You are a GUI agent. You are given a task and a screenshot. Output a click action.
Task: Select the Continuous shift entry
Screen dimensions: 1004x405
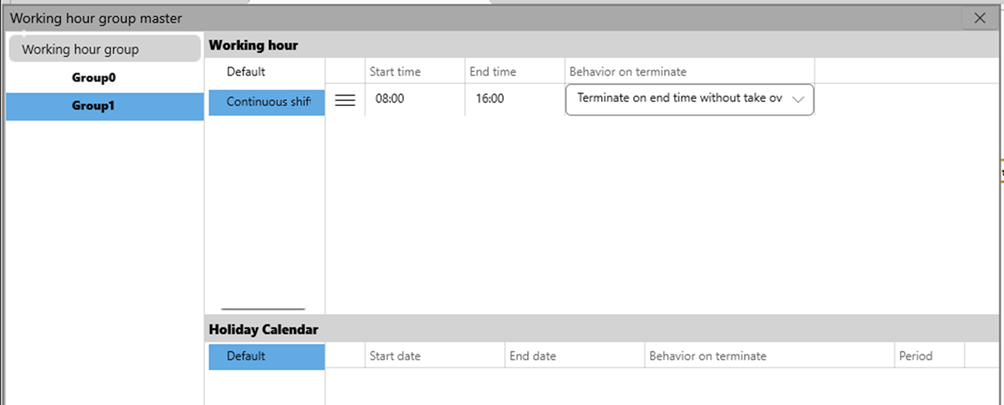(267, 101)
